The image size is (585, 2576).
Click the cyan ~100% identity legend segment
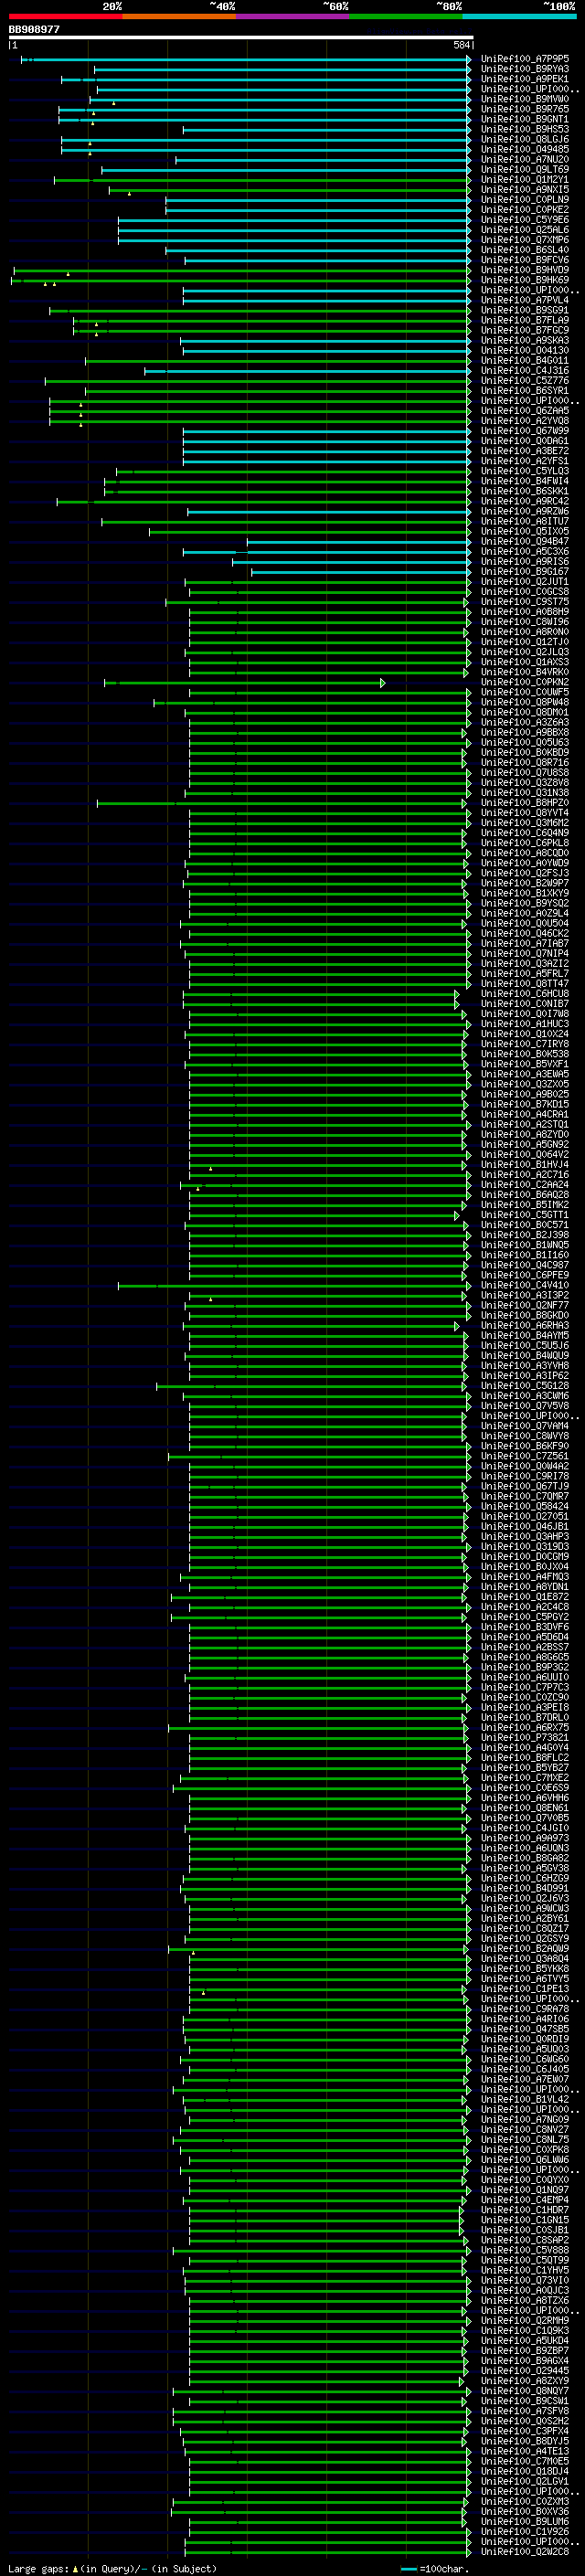(519, 17)
